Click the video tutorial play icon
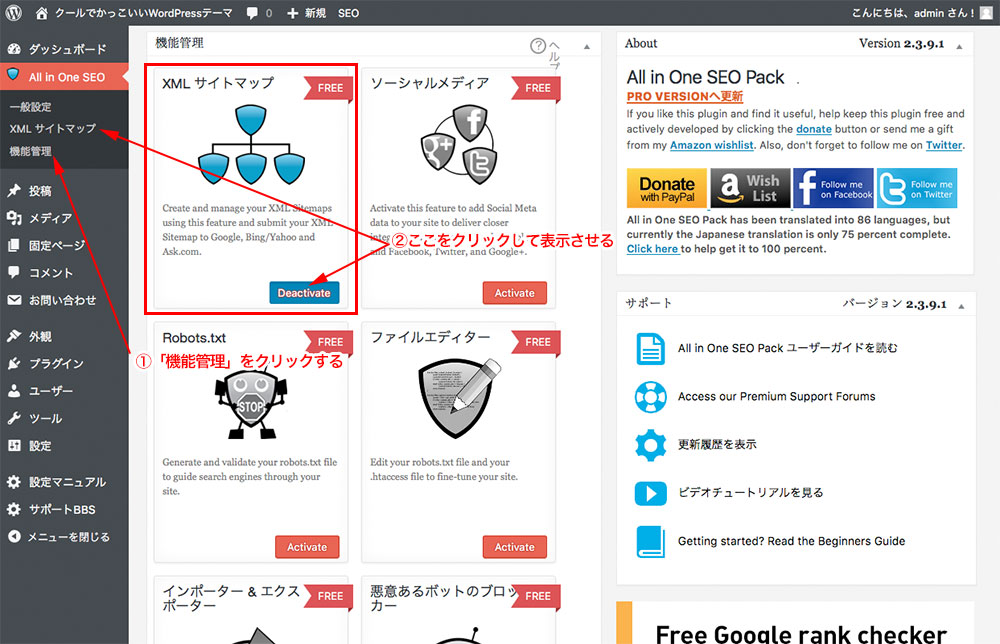This screenshot has height=644, width=1000. click(x=651, y=493)
